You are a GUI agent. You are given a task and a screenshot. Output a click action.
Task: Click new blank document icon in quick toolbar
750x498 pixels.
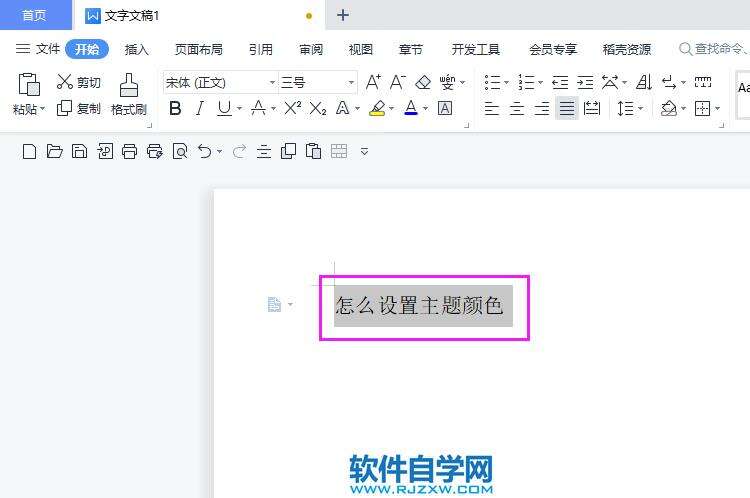point(30,152)
